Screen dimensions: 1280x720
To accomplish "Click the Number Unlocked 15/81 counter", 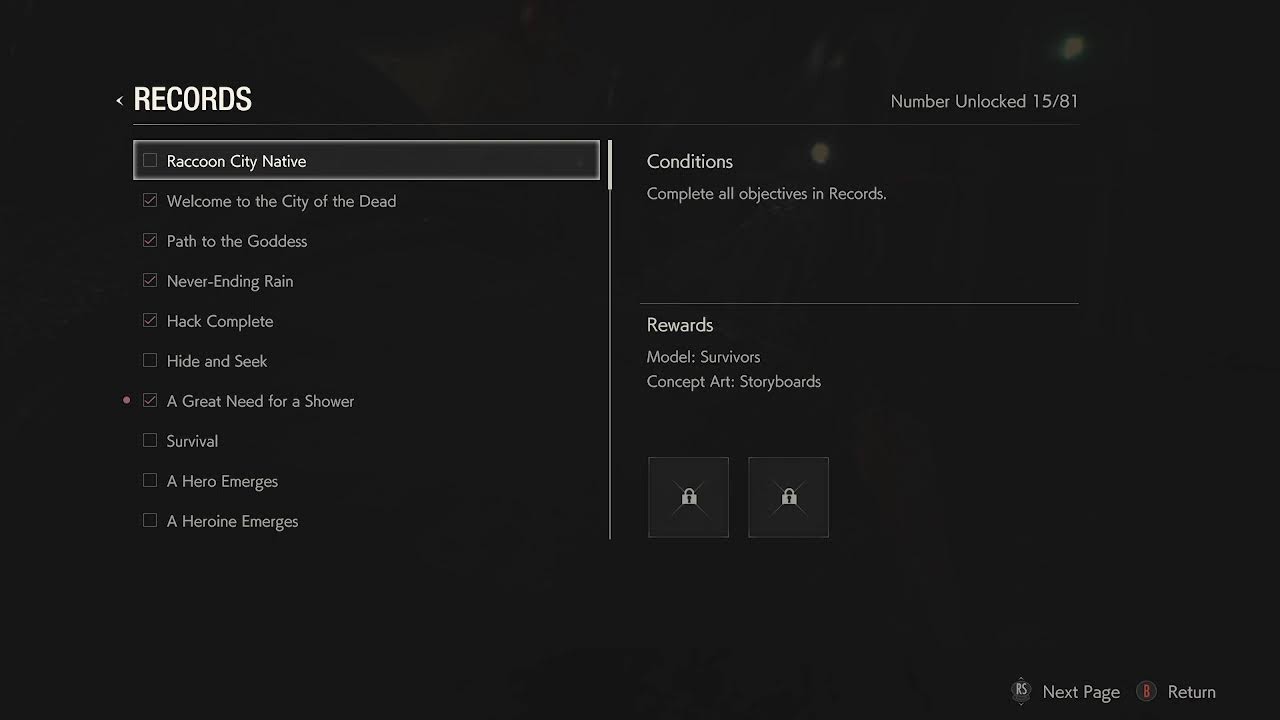I will [984, 101].
